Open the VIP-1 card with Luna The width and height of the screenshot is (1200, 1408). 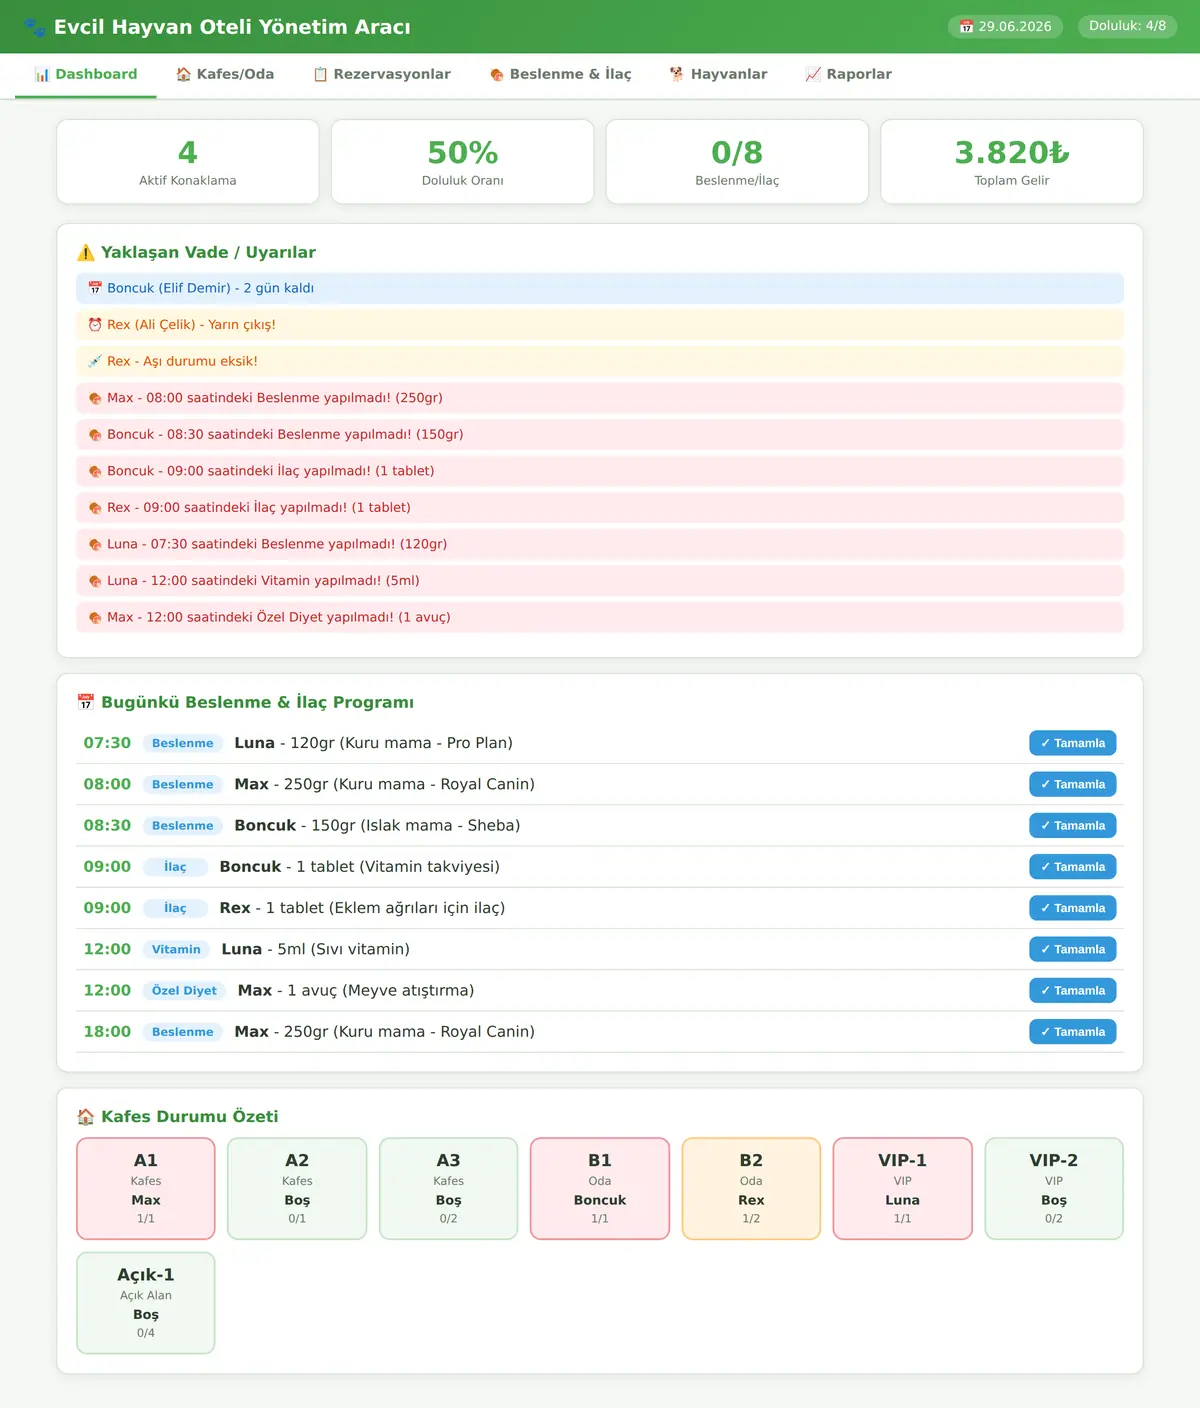[903, 1189]
